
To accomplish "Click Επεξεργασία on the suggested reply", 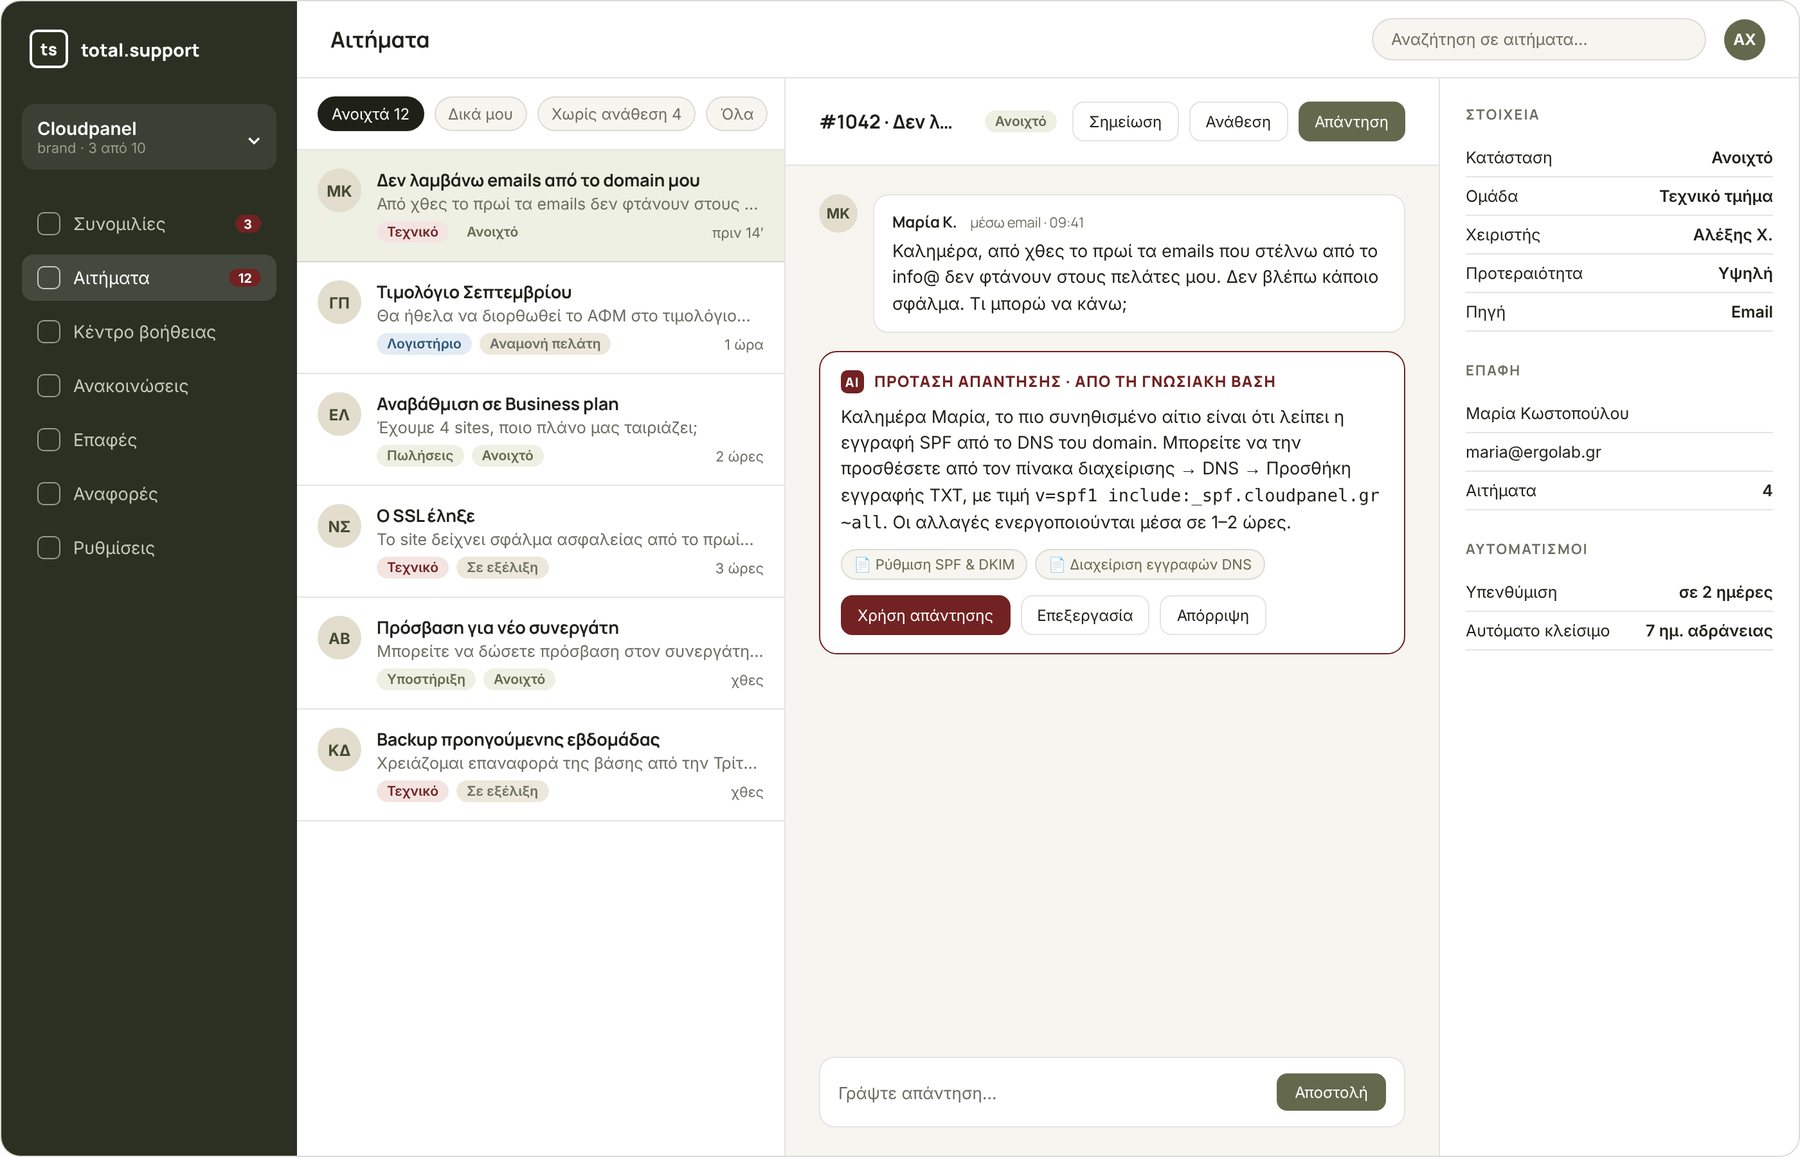I will click(x=1085, y=616).
